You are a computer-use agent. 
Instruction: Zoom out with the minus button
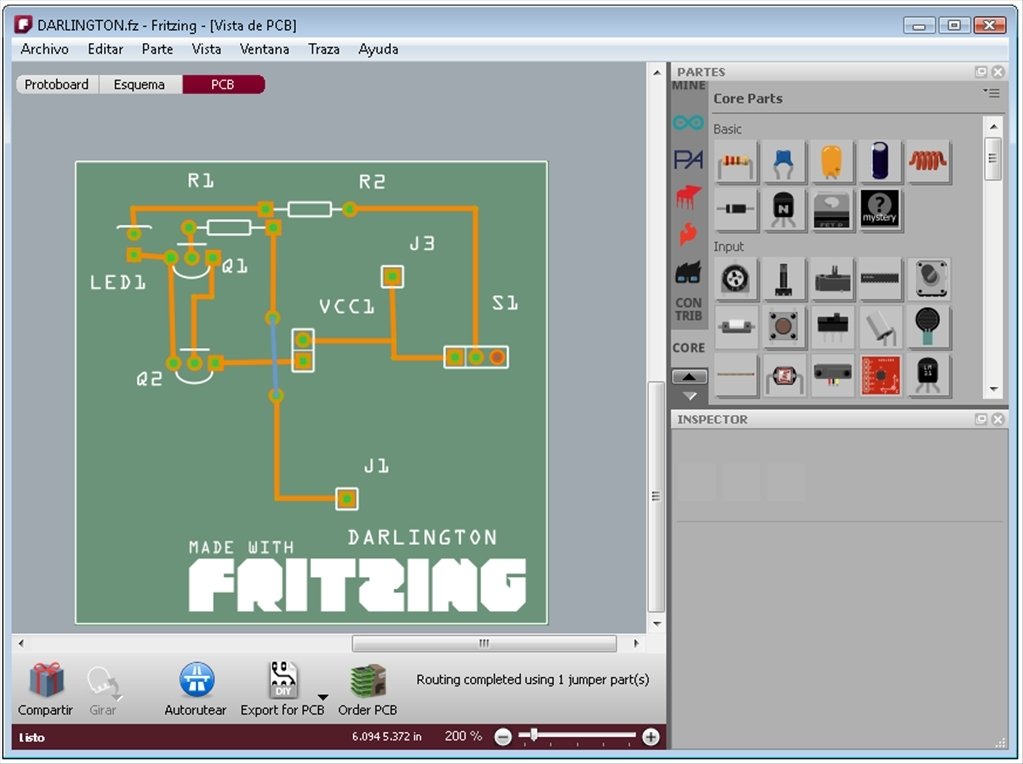(x=503, y=737)
